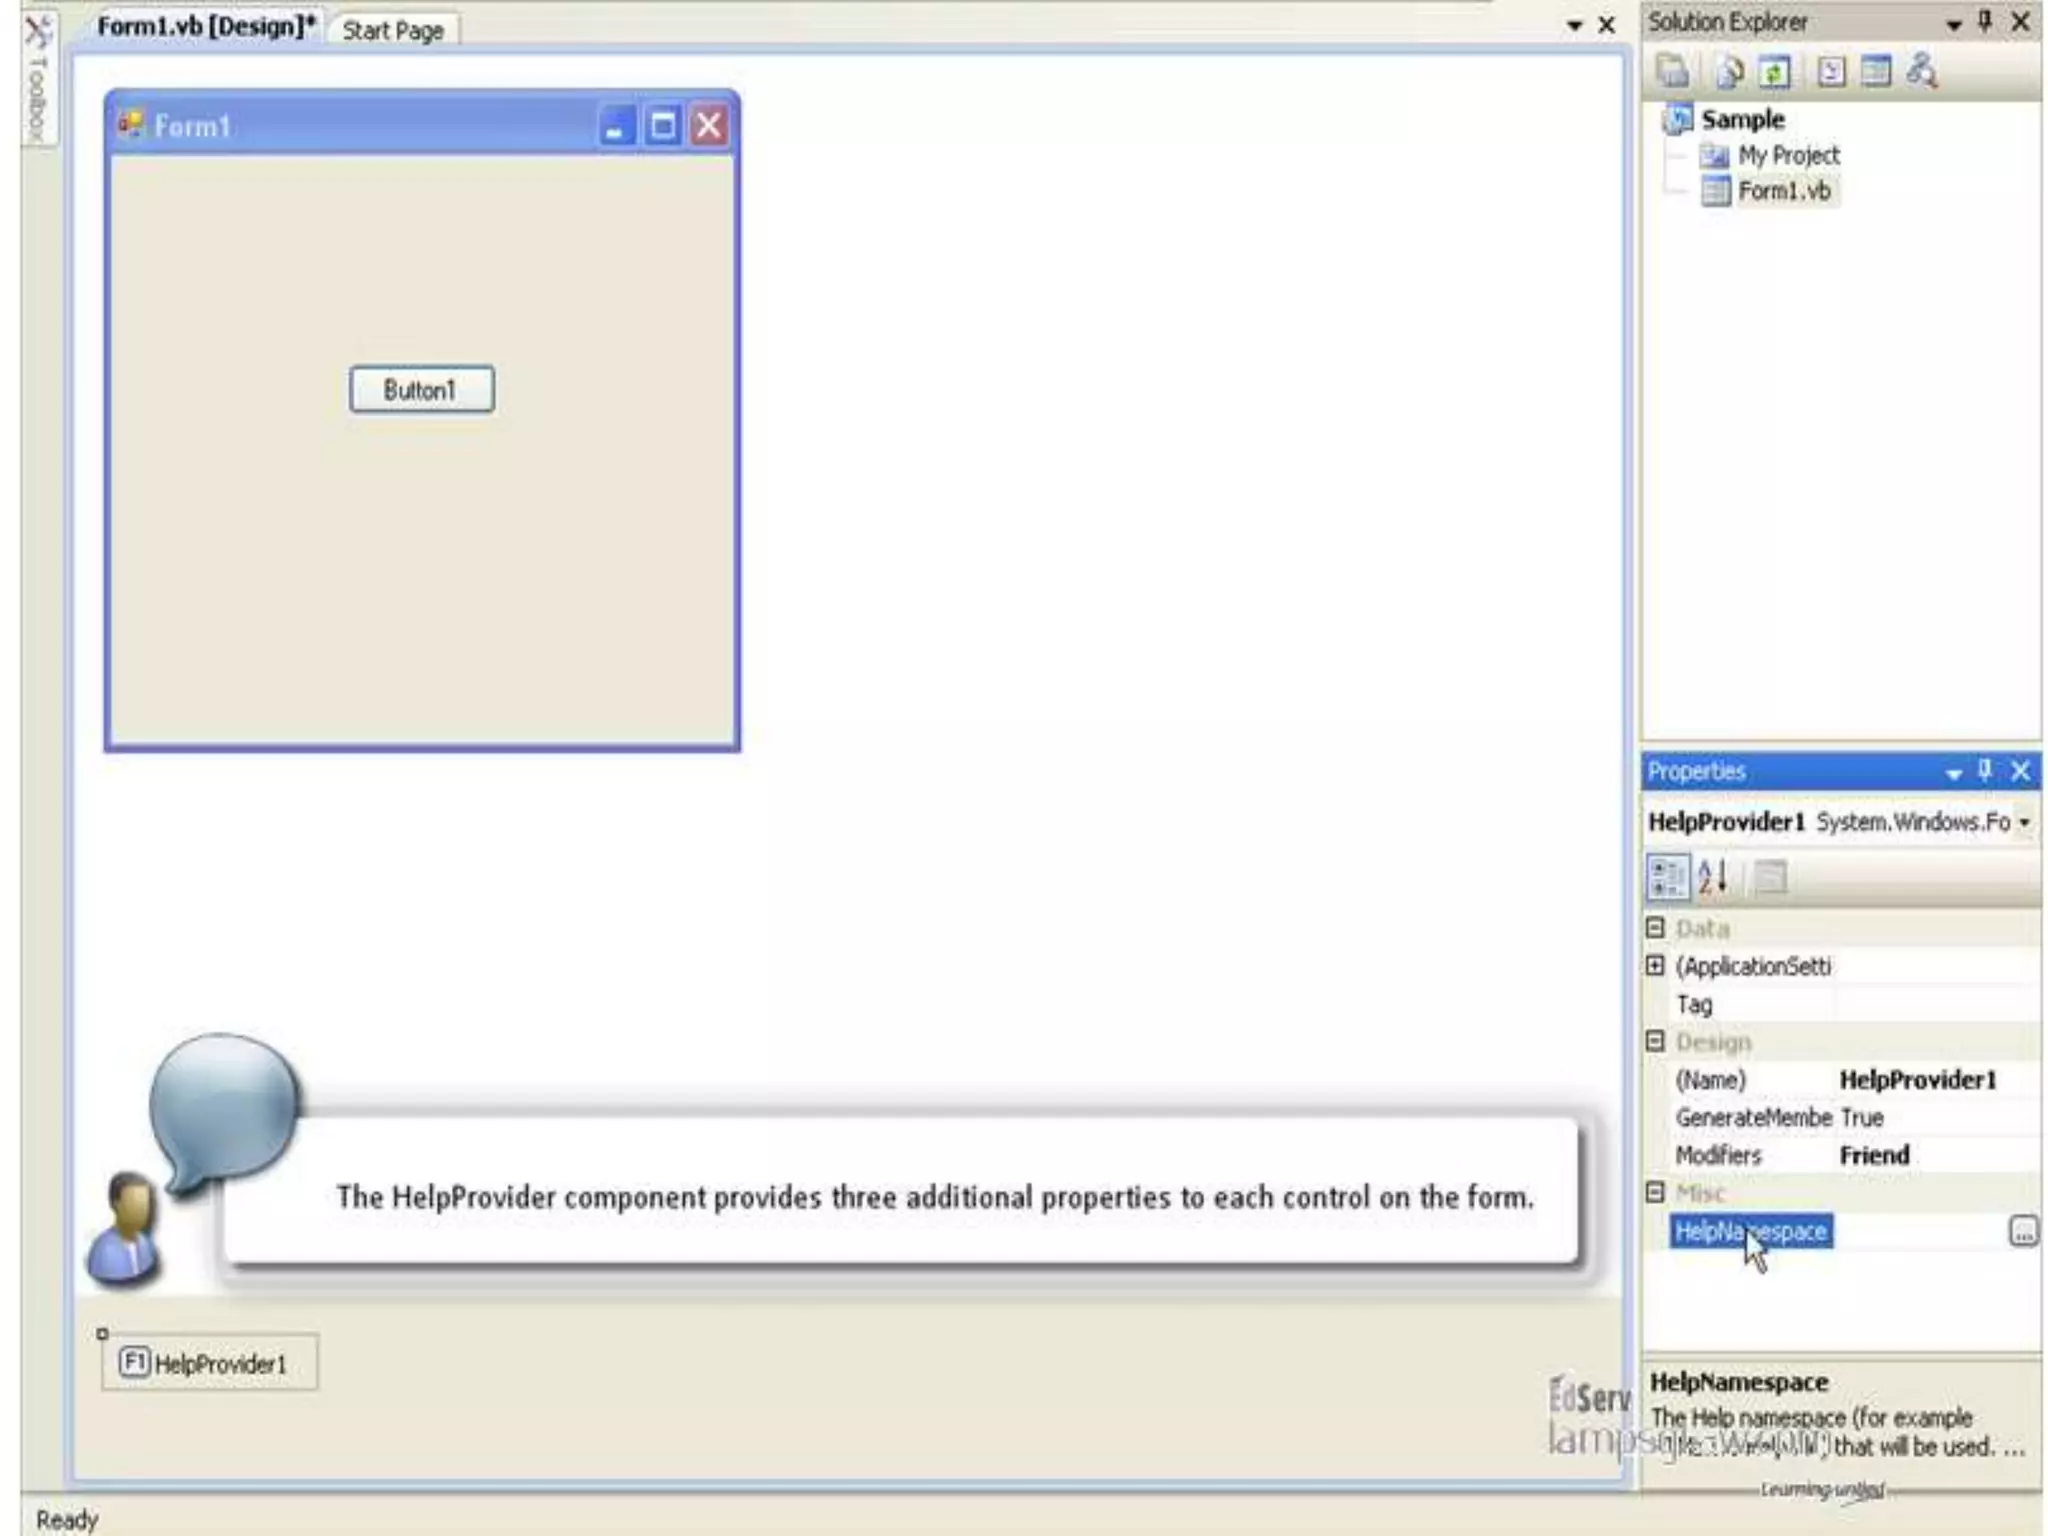Image resolution: width=2048 pixels, height=1536 pixels.
Task: Switch Properties to Categorized view
Action: pos(1668,877)
